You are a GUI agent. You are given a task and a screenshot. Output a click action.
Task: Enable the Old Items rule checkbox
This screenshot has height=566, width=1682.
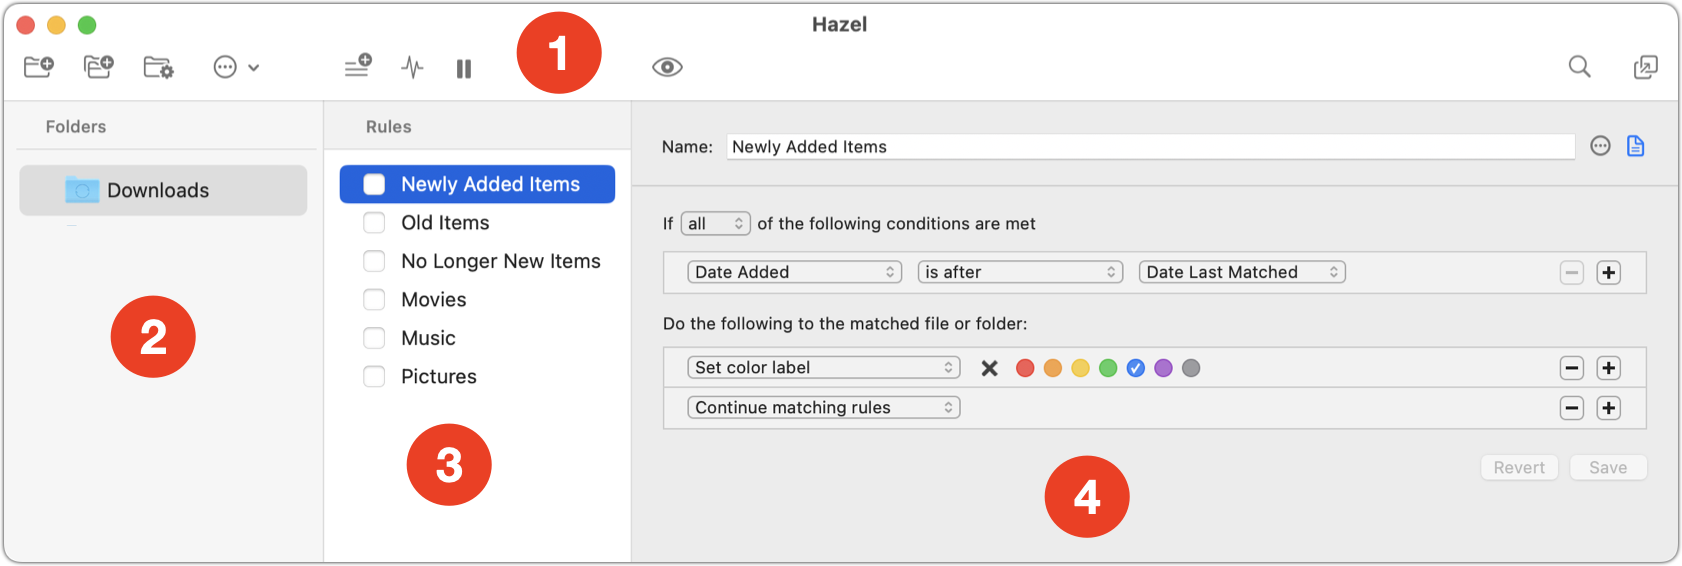374,222
